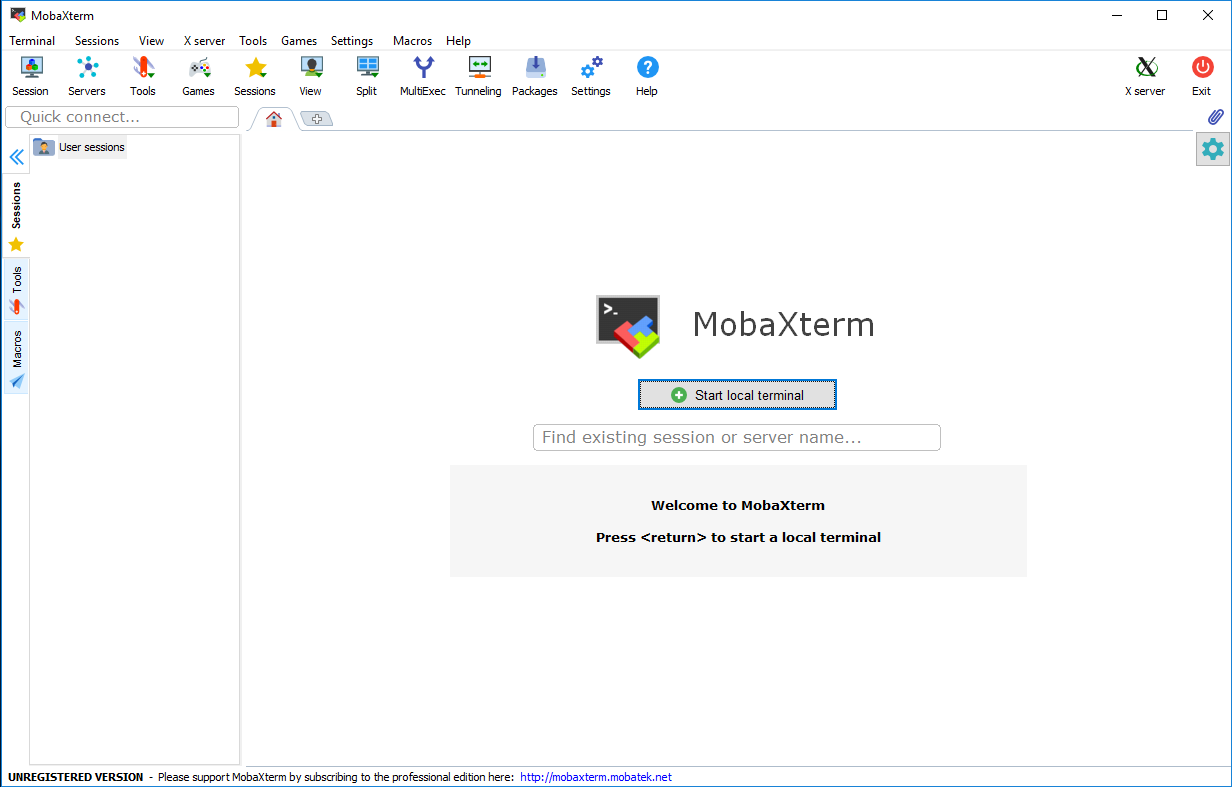Close the MobaXterm window
This screenshot has height=787, width=1232.
[x=1208, y=15]
